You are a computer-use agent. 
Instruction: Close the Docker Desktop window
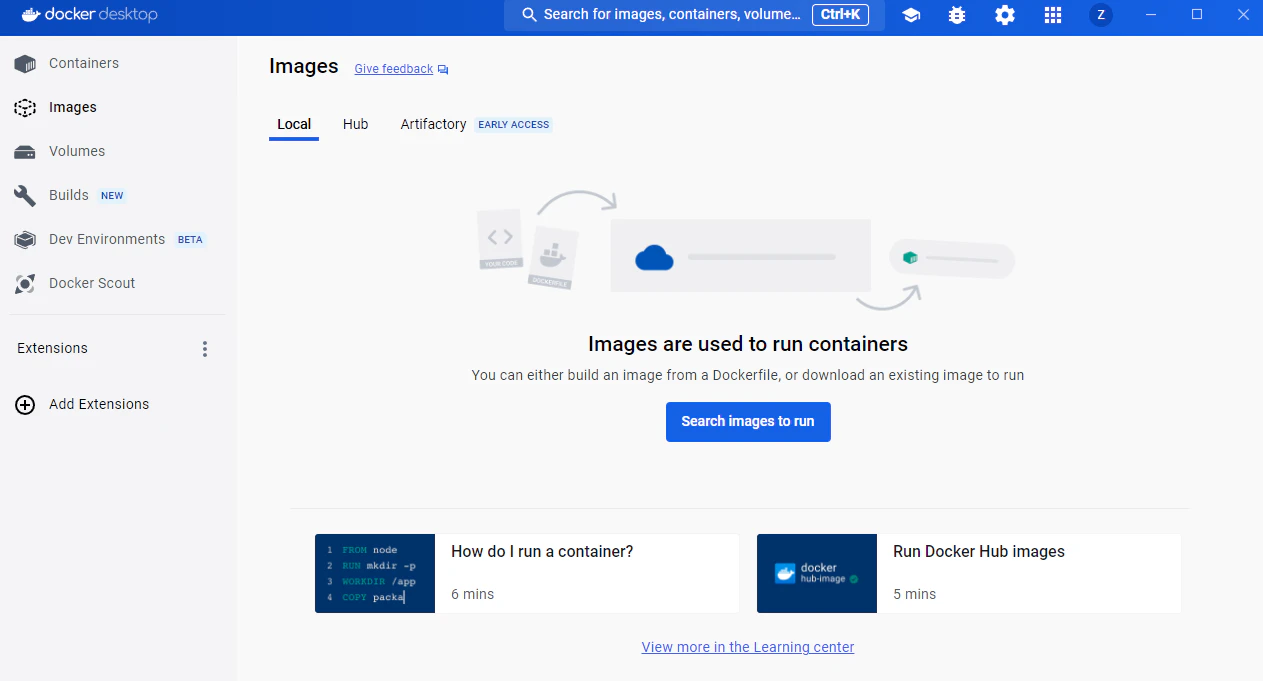click(1243, 15)
